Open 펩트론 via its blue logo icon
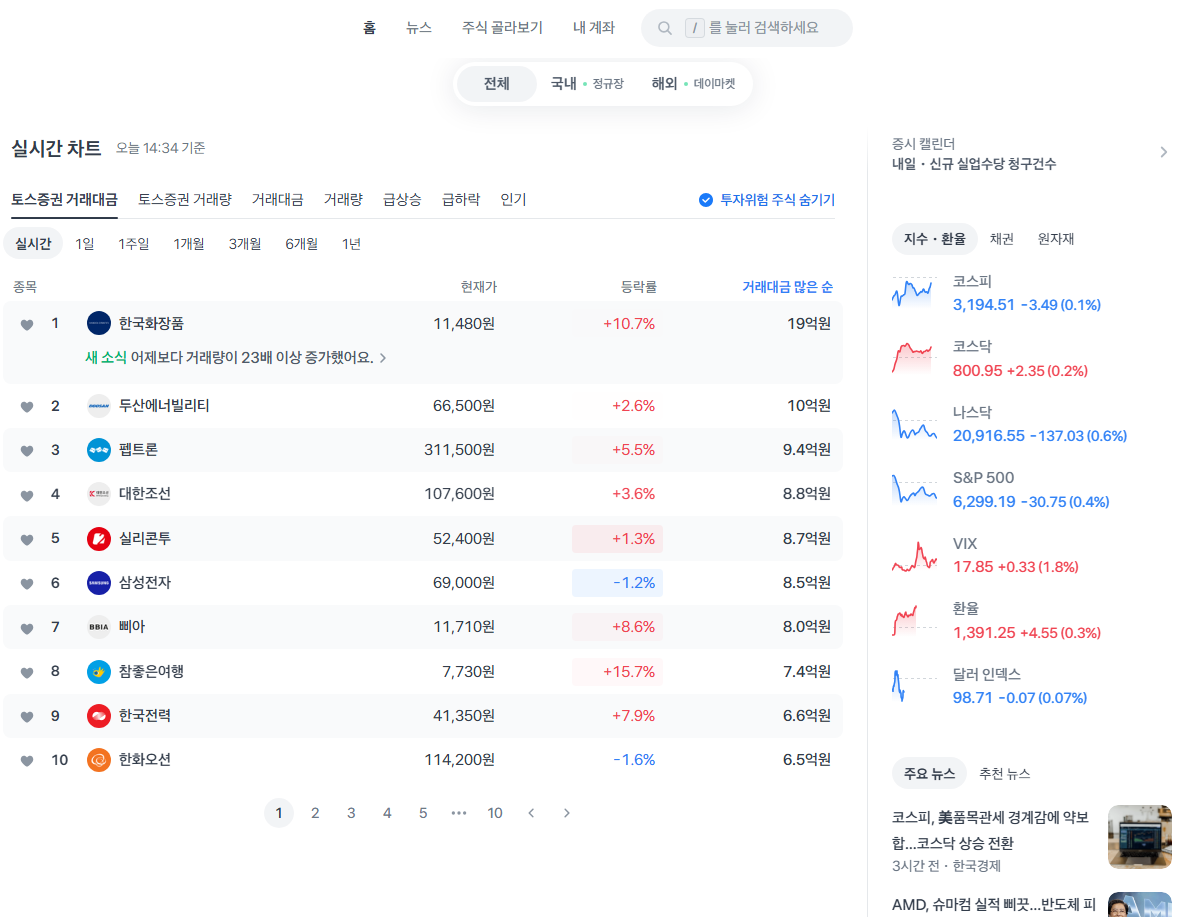 coord(99,450)
